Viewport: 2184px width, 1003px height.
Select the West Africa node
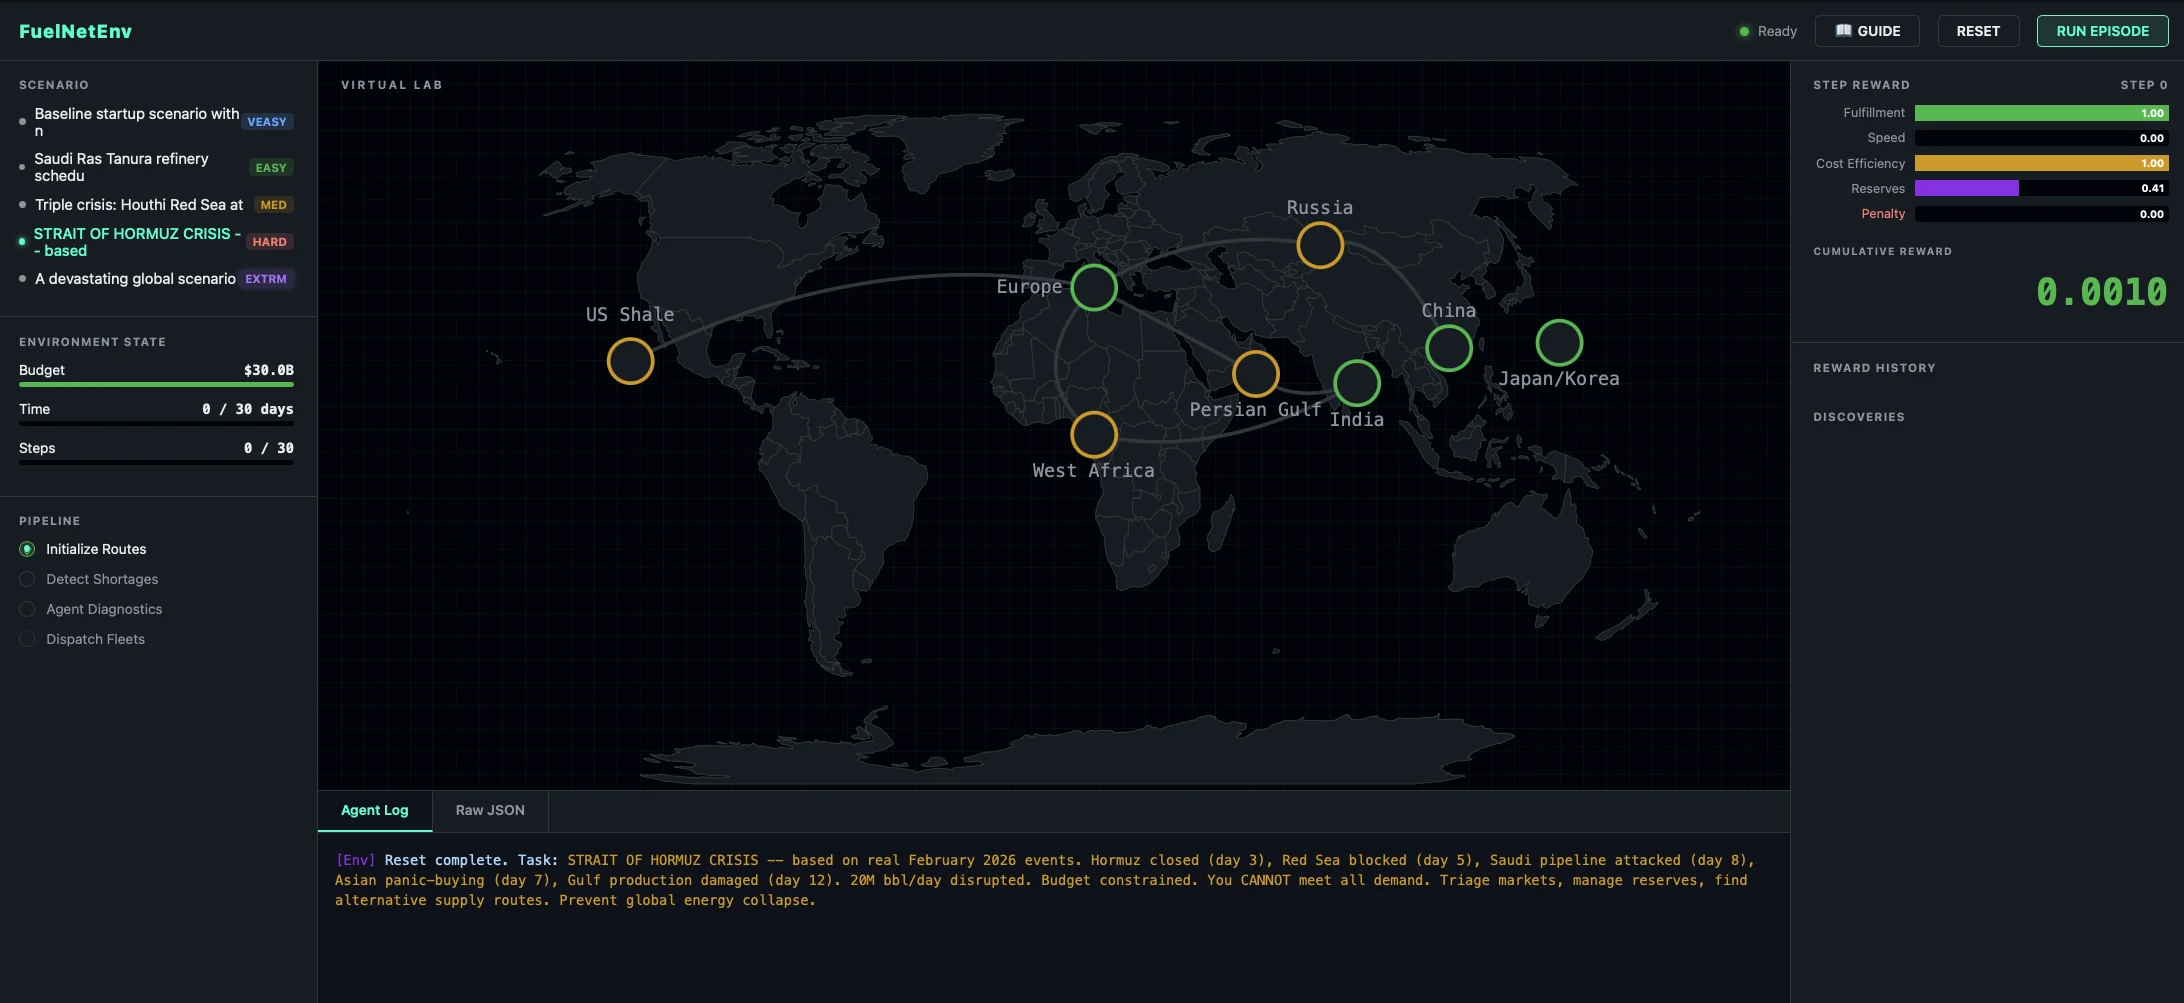[1094, 435]
